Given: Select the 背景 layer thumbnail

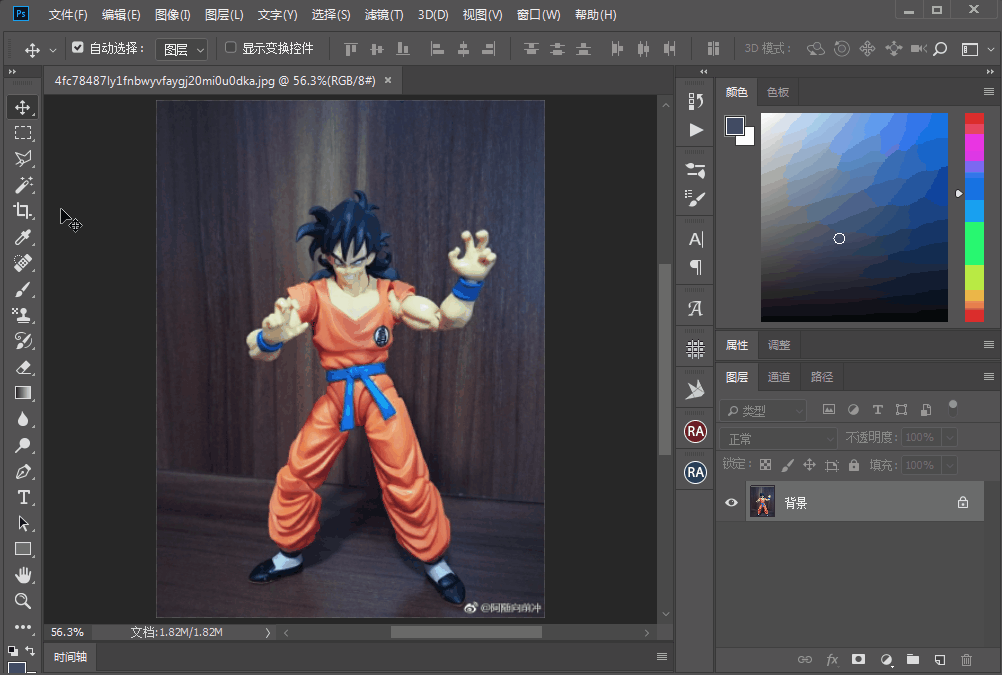Looking at the screenshot, I should (762, 502).
